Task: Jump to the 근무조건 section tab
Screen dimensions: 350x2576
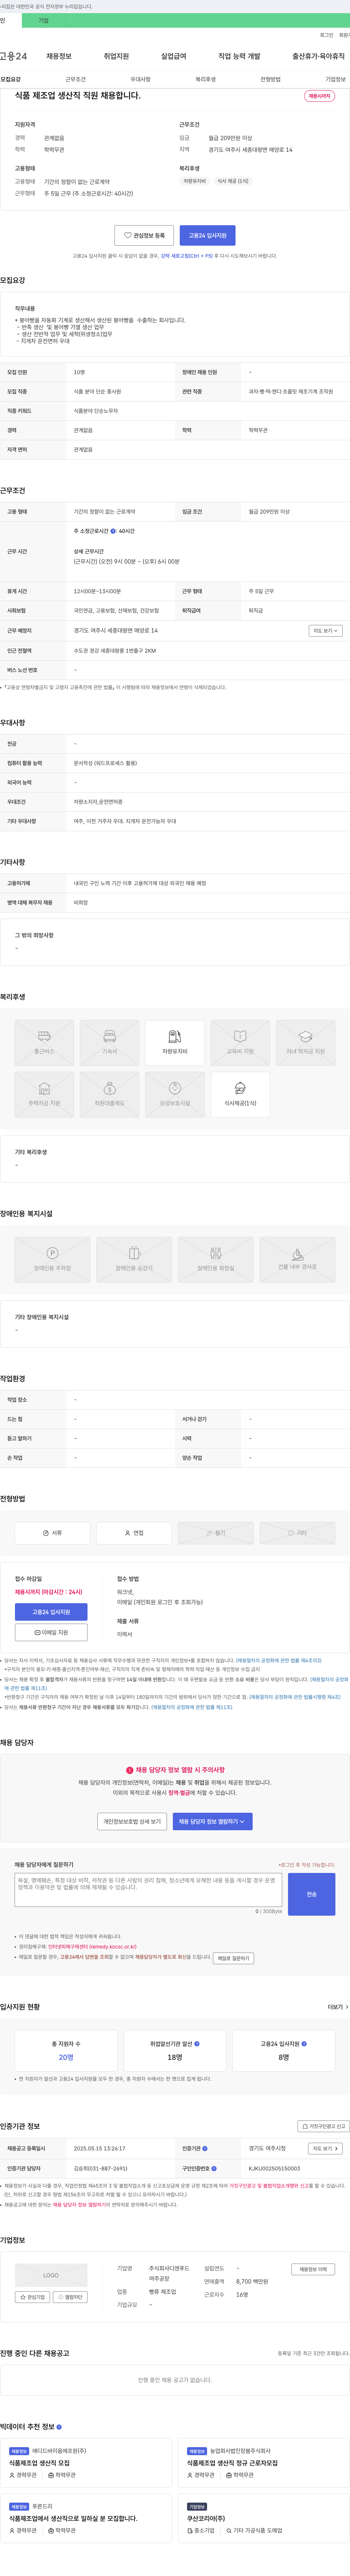Action: [x=75, y=79]
